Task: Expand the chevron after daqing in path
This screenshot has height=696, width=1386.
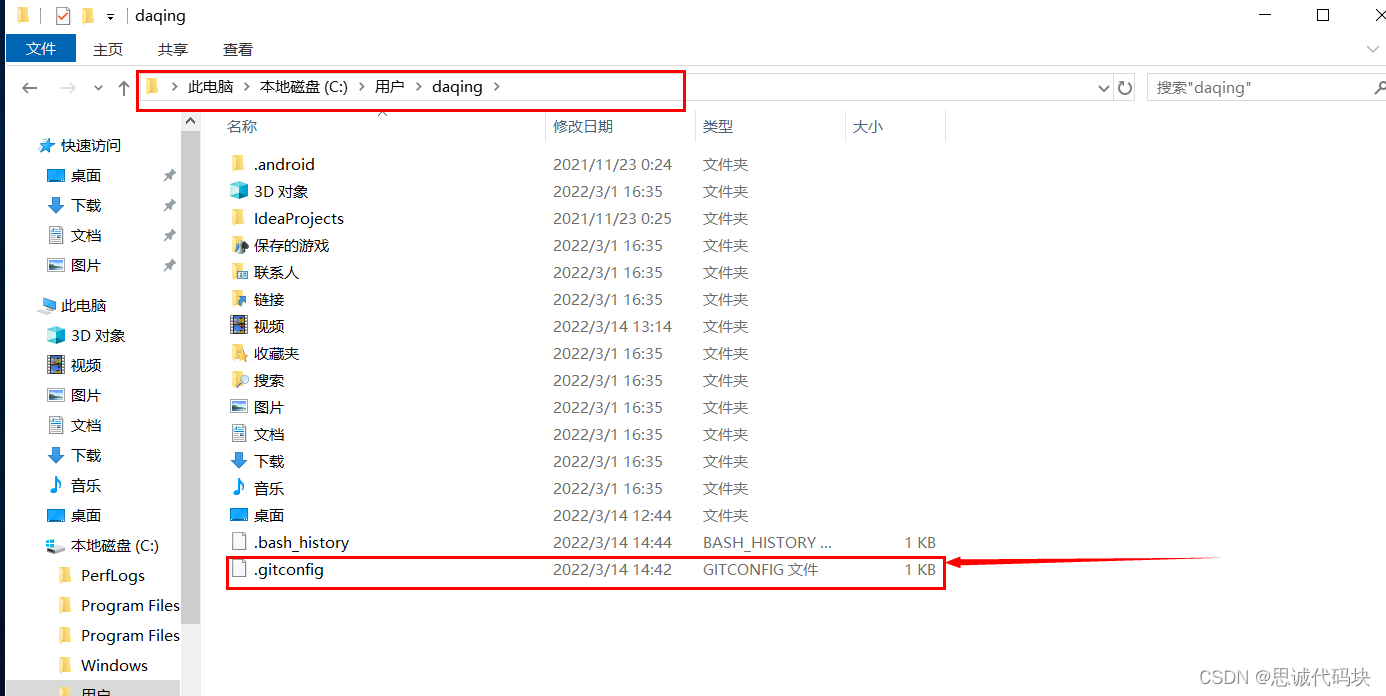Action: click(497, 87)
